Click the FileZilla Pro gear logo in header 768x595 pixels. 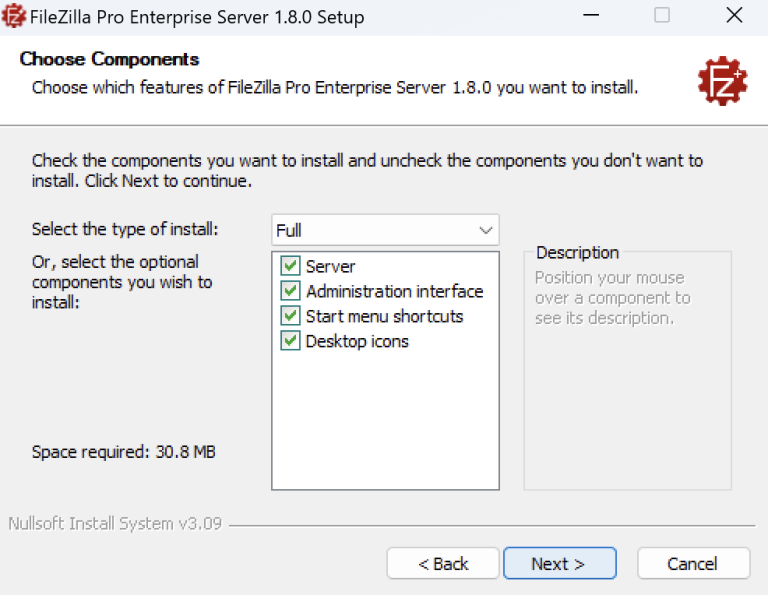pyautogui.click(x=722, y=80)
